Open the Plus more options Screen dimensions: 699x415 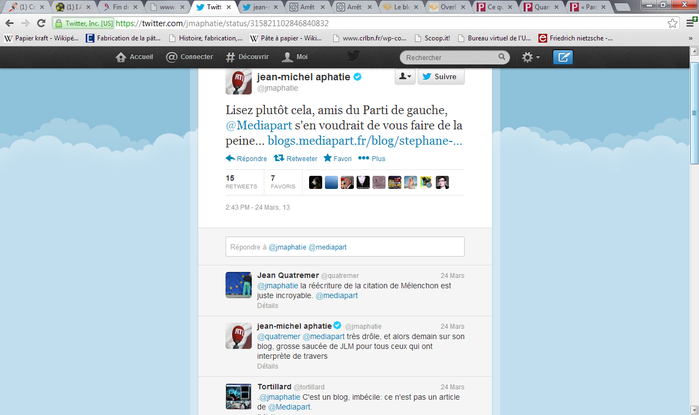pos(372,158)
